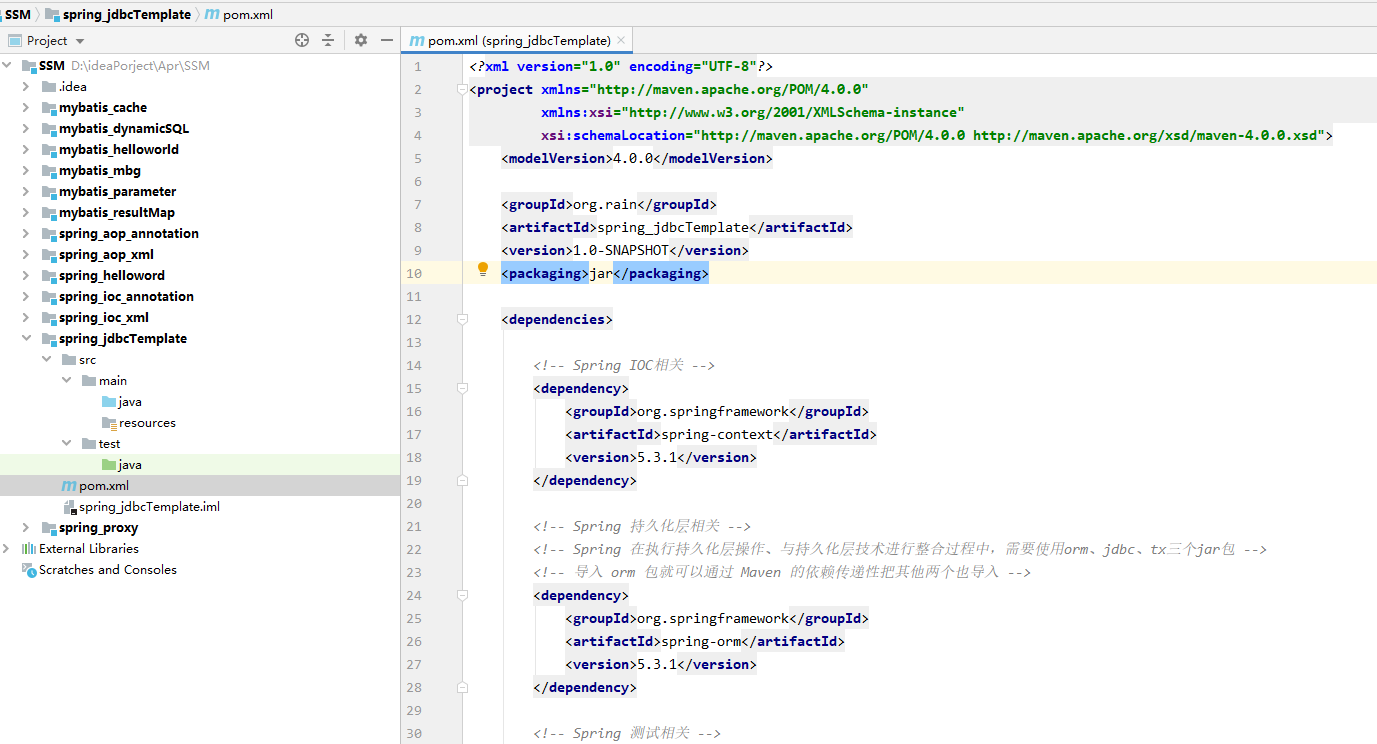
Task: Open Scratches and Consoles
Action: [107, 570]
